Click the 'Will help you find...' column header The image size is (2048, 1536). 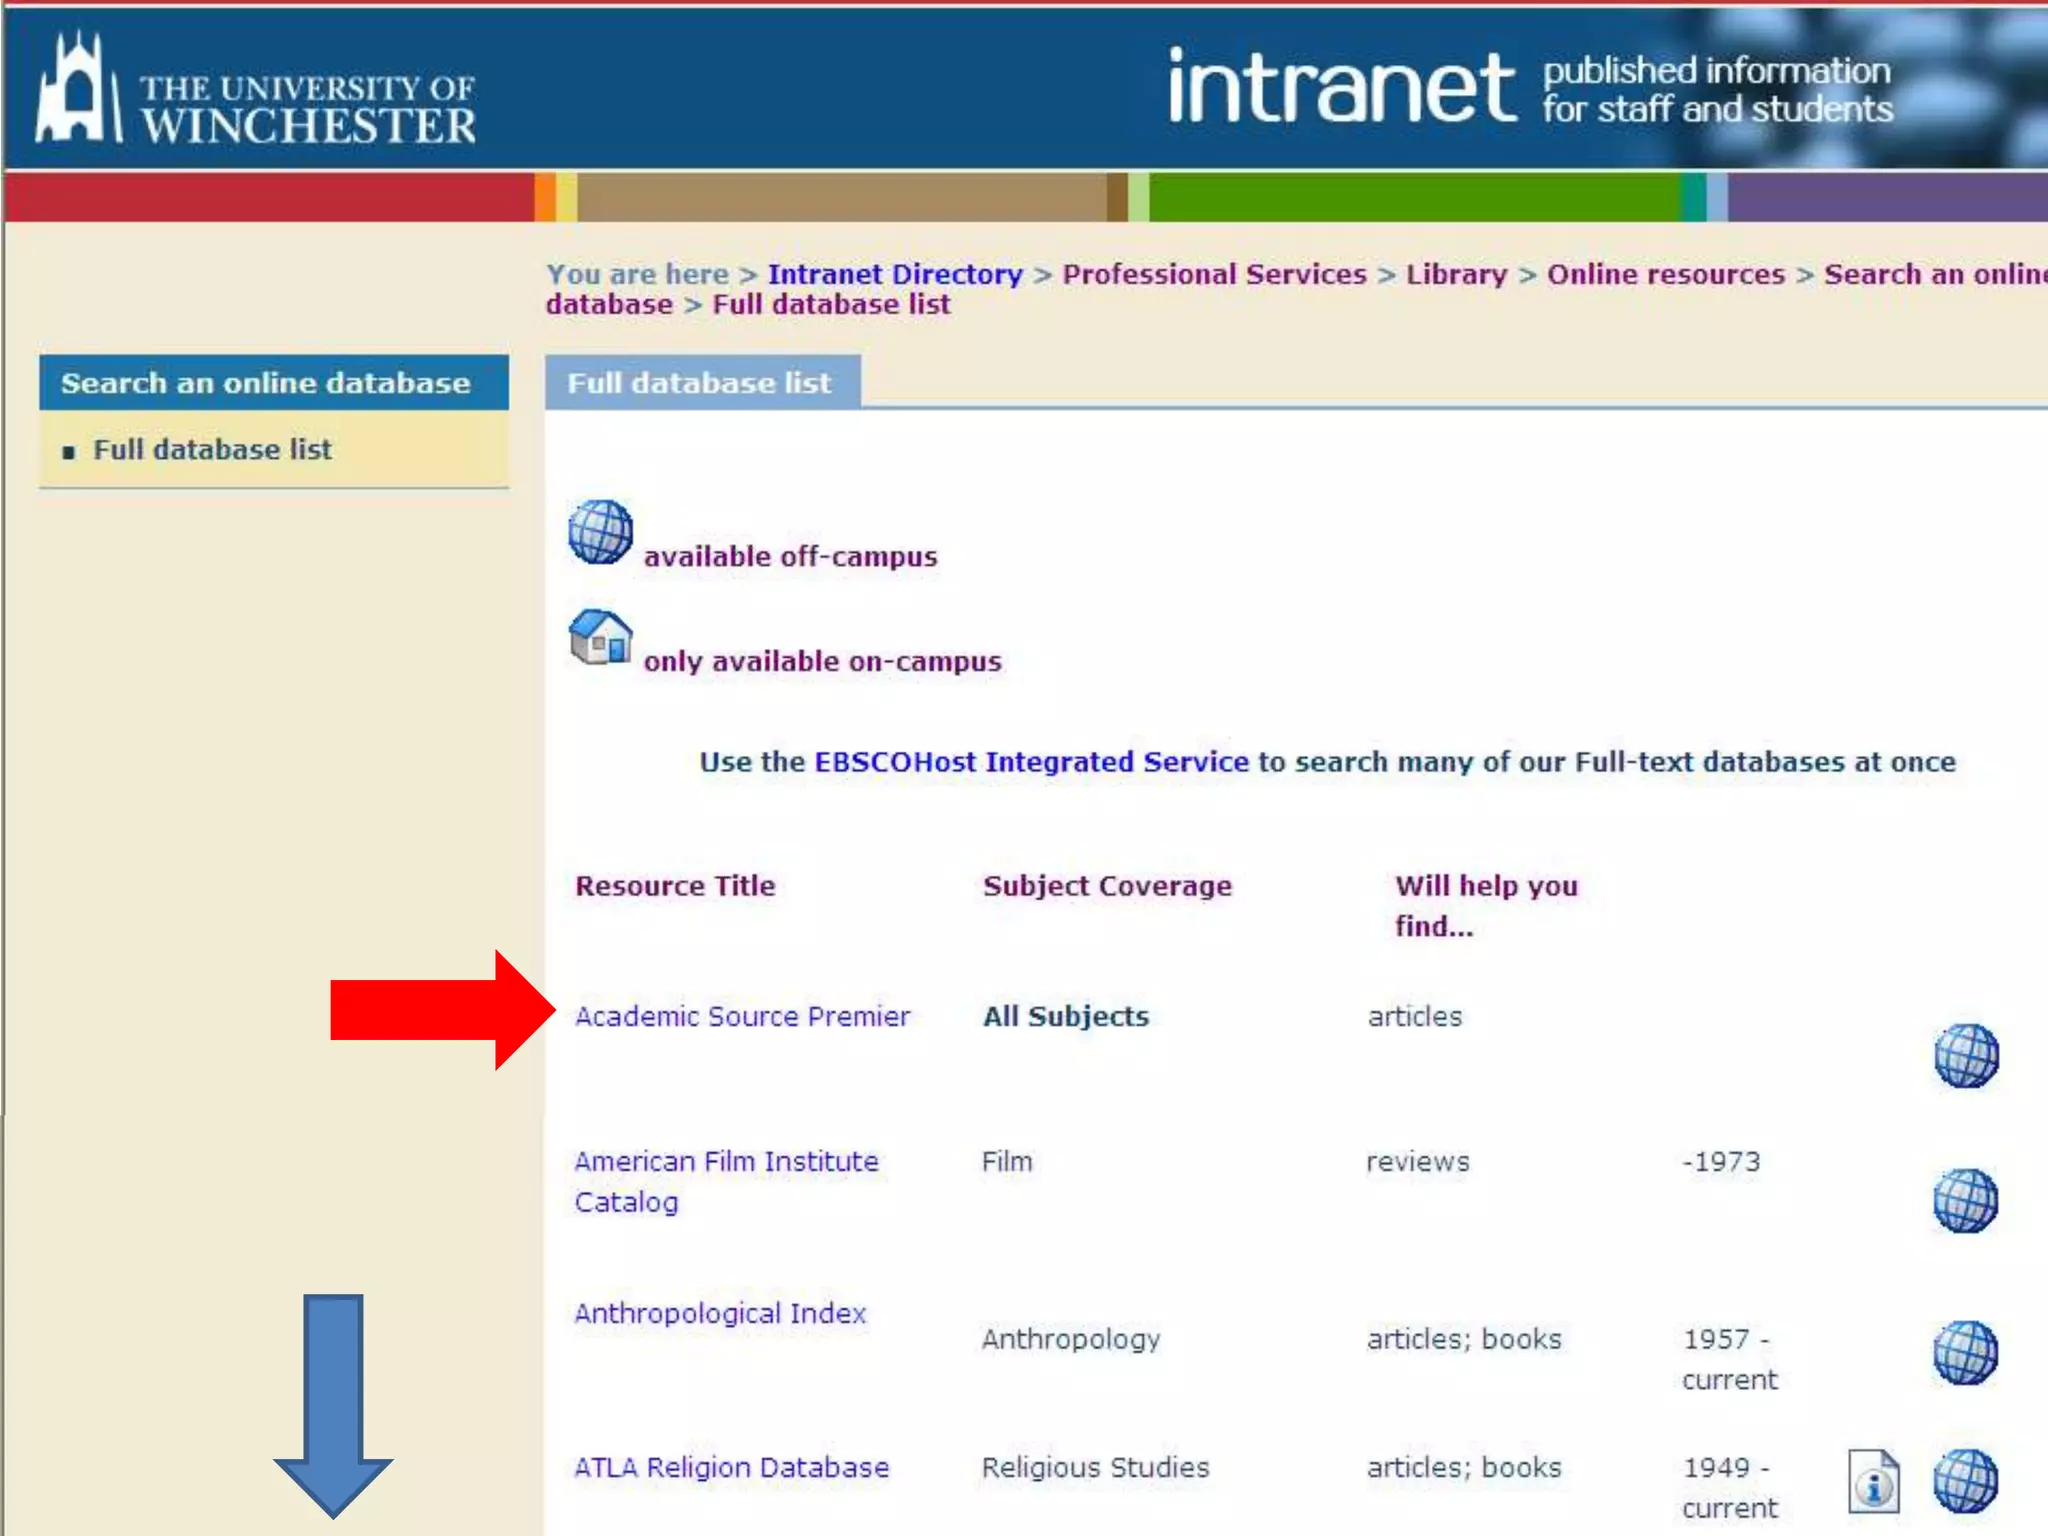(1486, 906)
